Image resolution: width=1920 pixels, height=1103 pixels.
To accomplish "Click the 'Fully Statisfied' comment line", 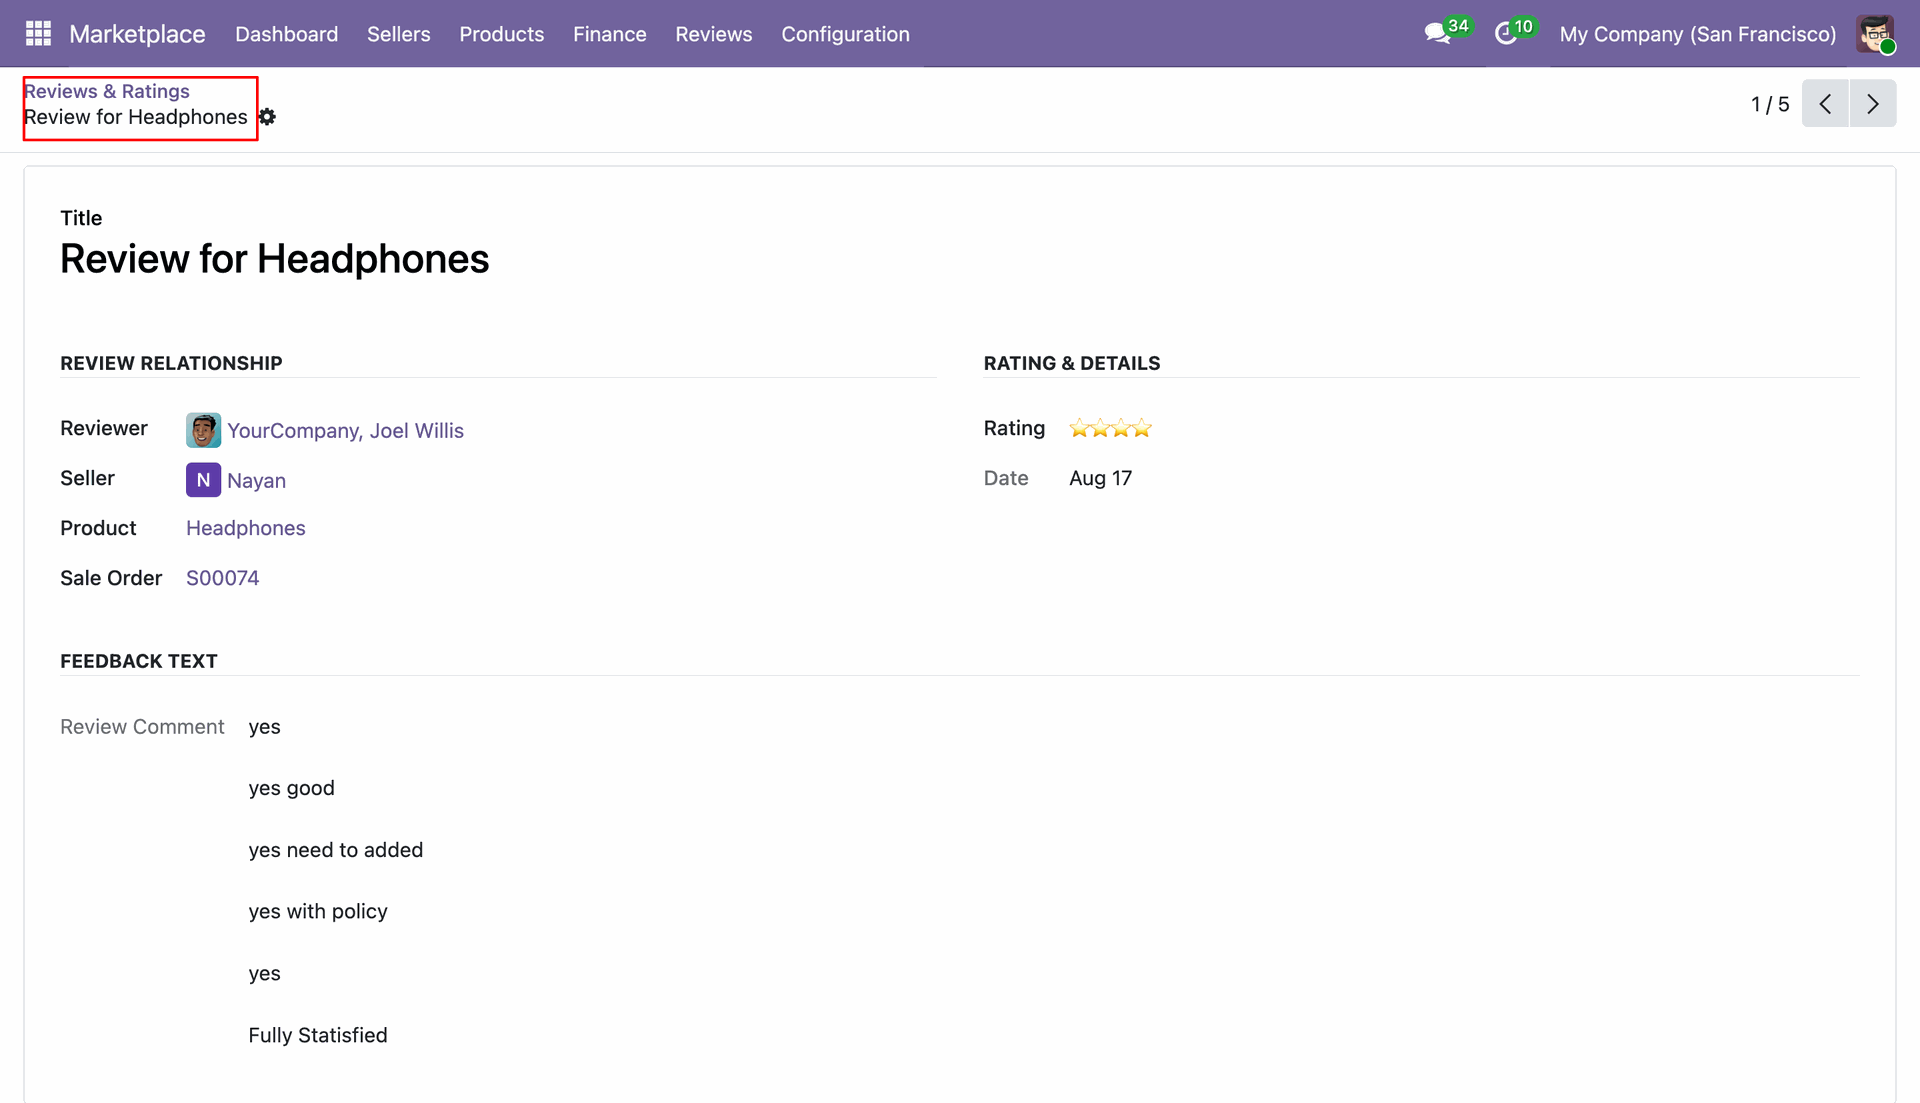I will coord(317,1035).
